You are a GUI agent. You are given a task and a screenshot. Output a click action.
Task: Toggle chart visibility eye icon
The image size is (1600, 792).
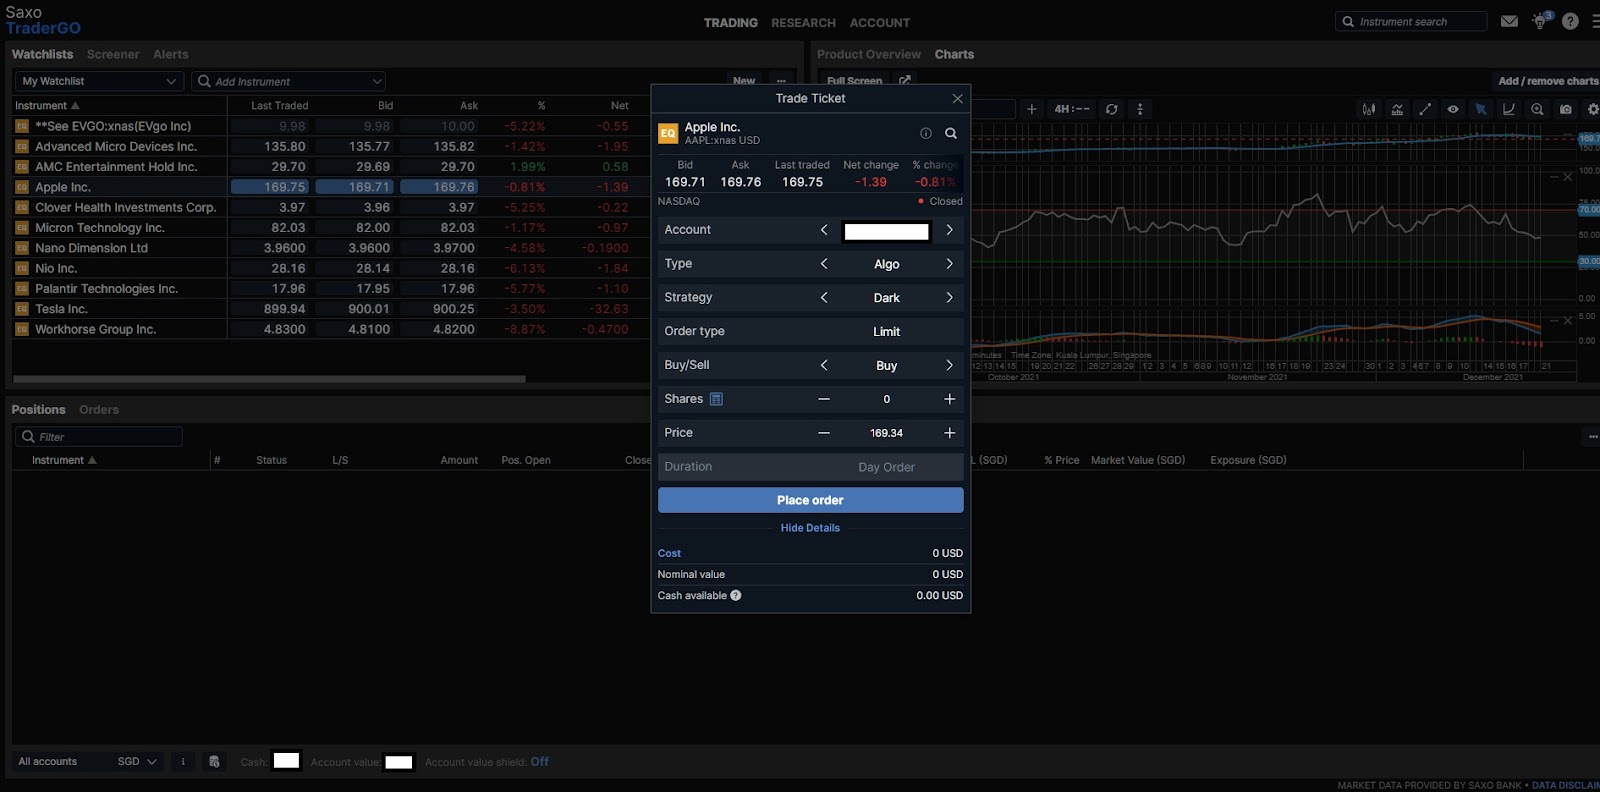click(1453, 109)
